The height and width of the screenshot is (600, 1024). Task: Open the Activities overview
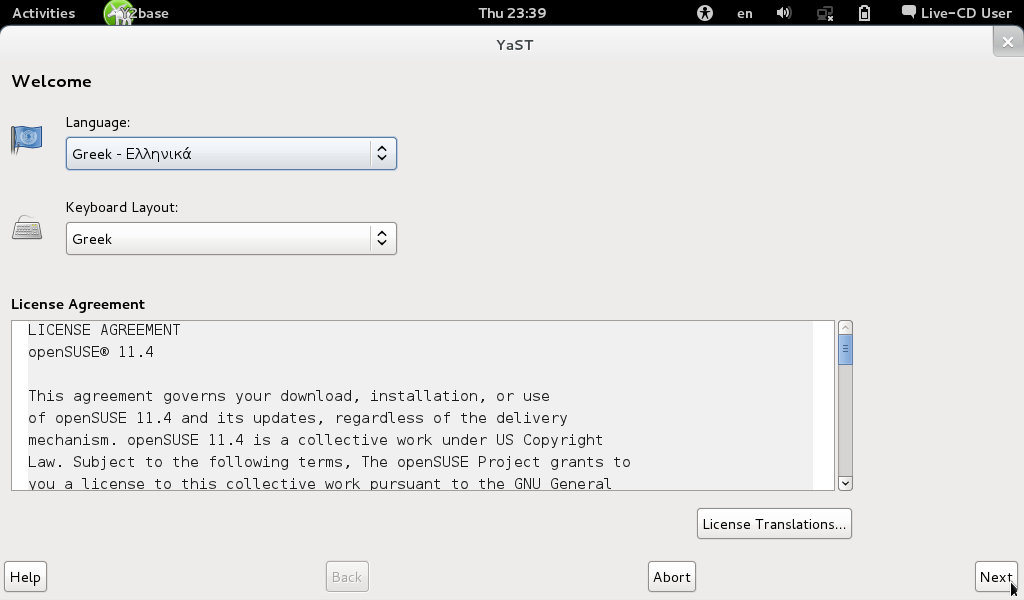click(x=43, y=13)
